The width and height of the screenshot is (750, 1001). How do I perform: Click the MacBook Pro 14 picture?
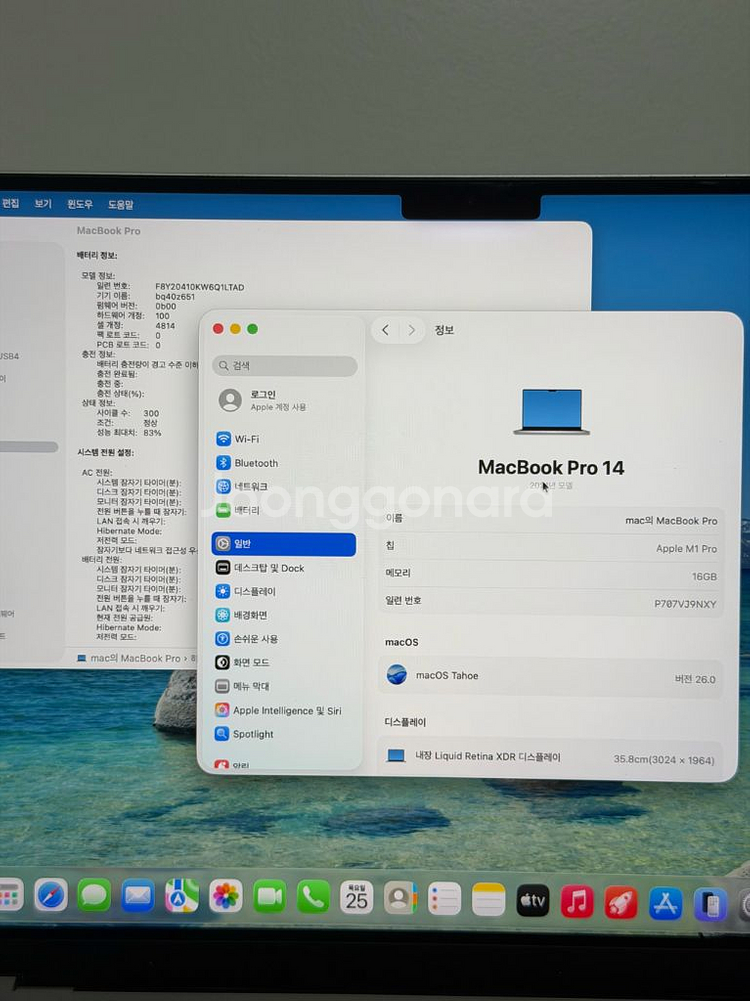551,412
